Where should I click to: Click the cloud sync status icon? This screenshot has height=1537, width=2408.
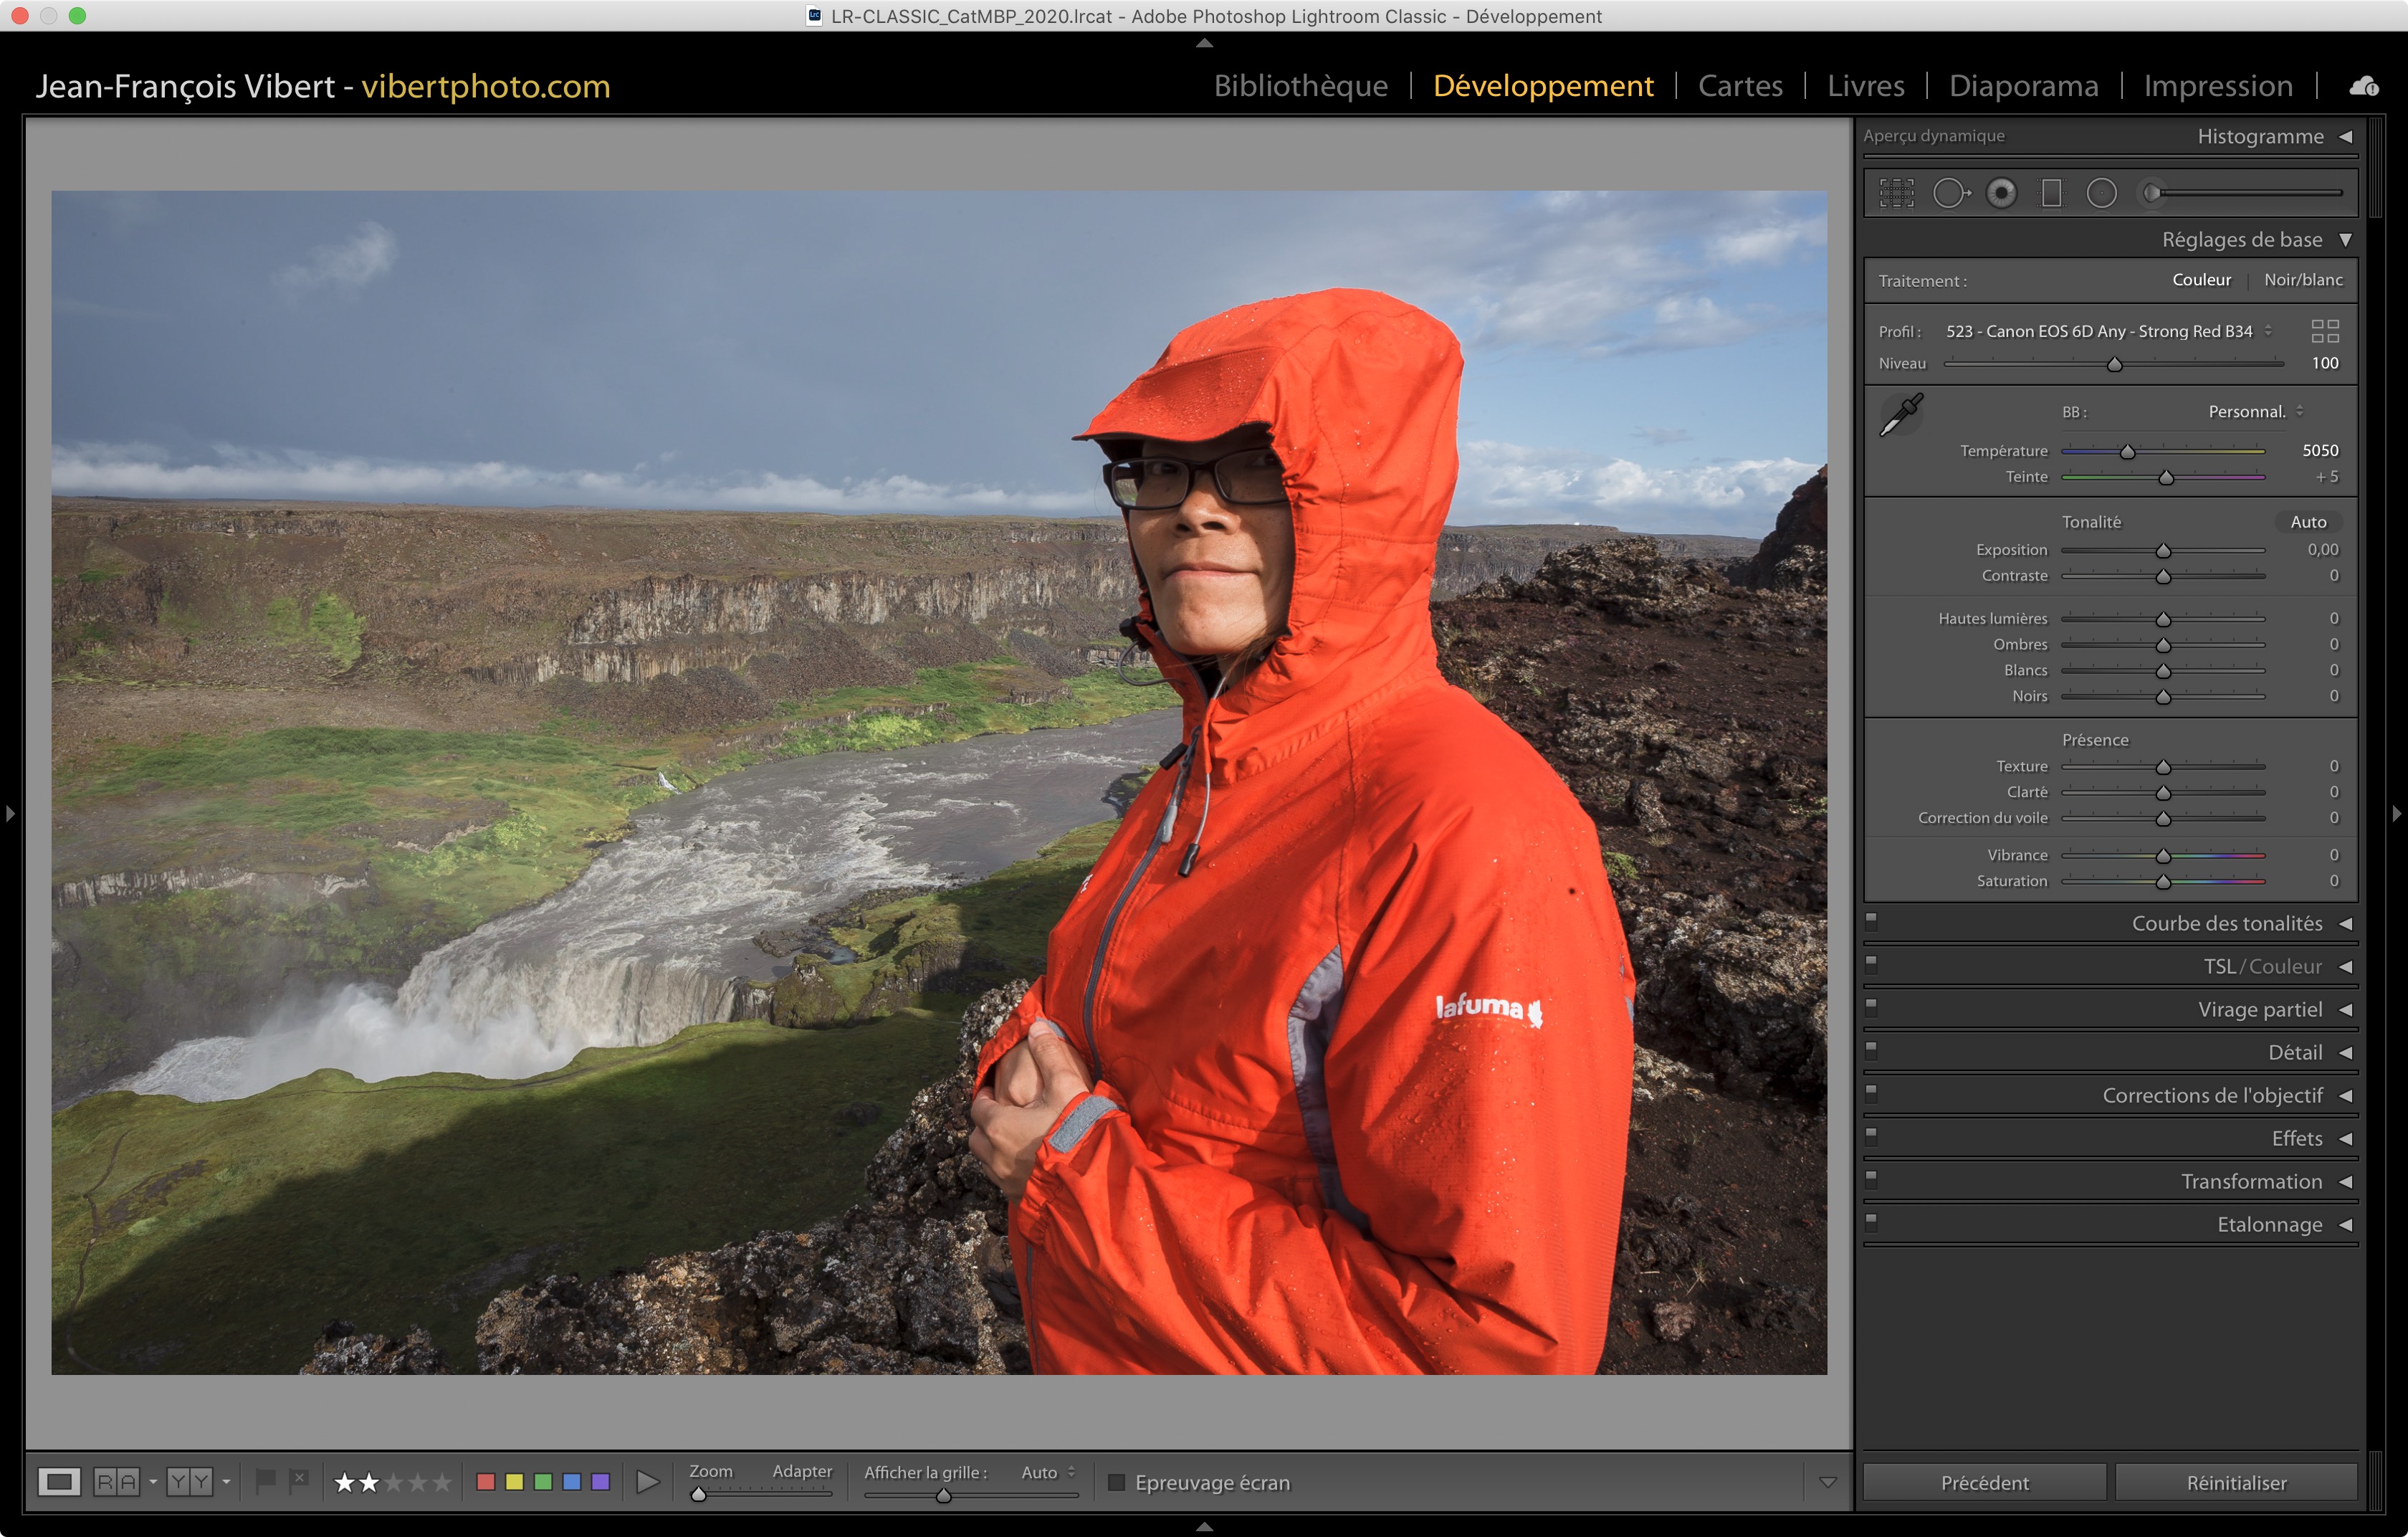2363,86
